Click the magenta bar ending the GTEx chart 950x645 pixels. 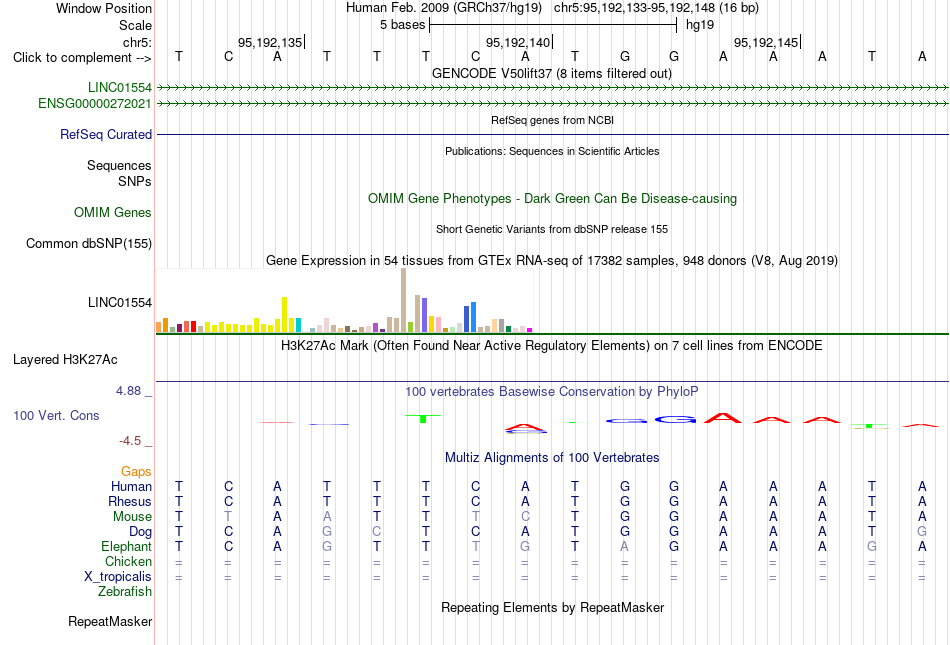pos(530,330)
